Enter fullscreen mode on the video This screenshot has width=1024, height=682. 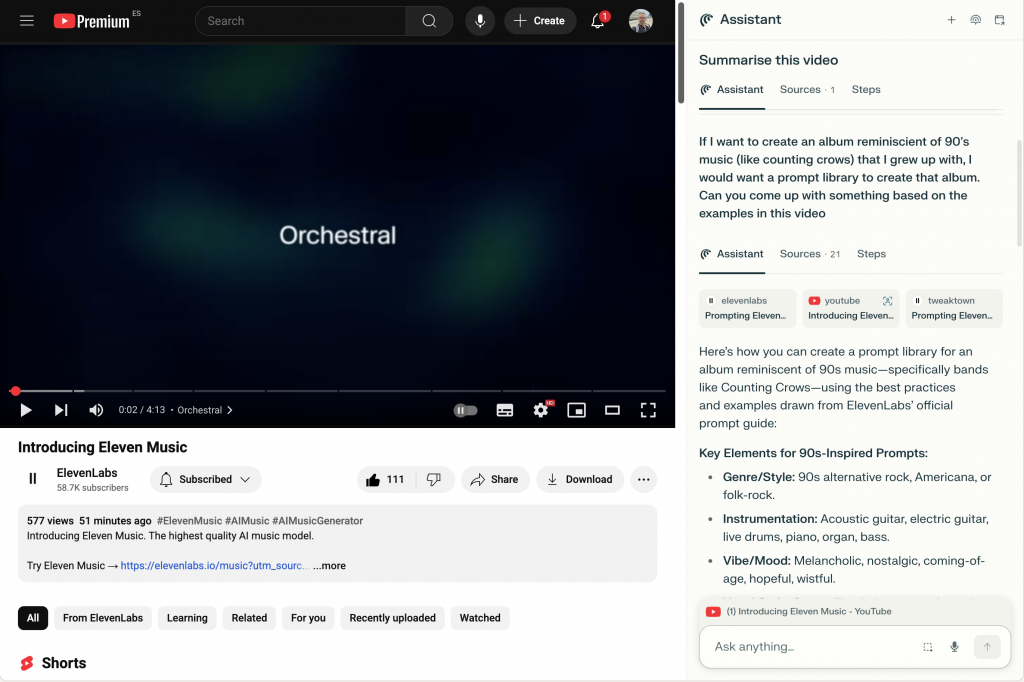648,410
